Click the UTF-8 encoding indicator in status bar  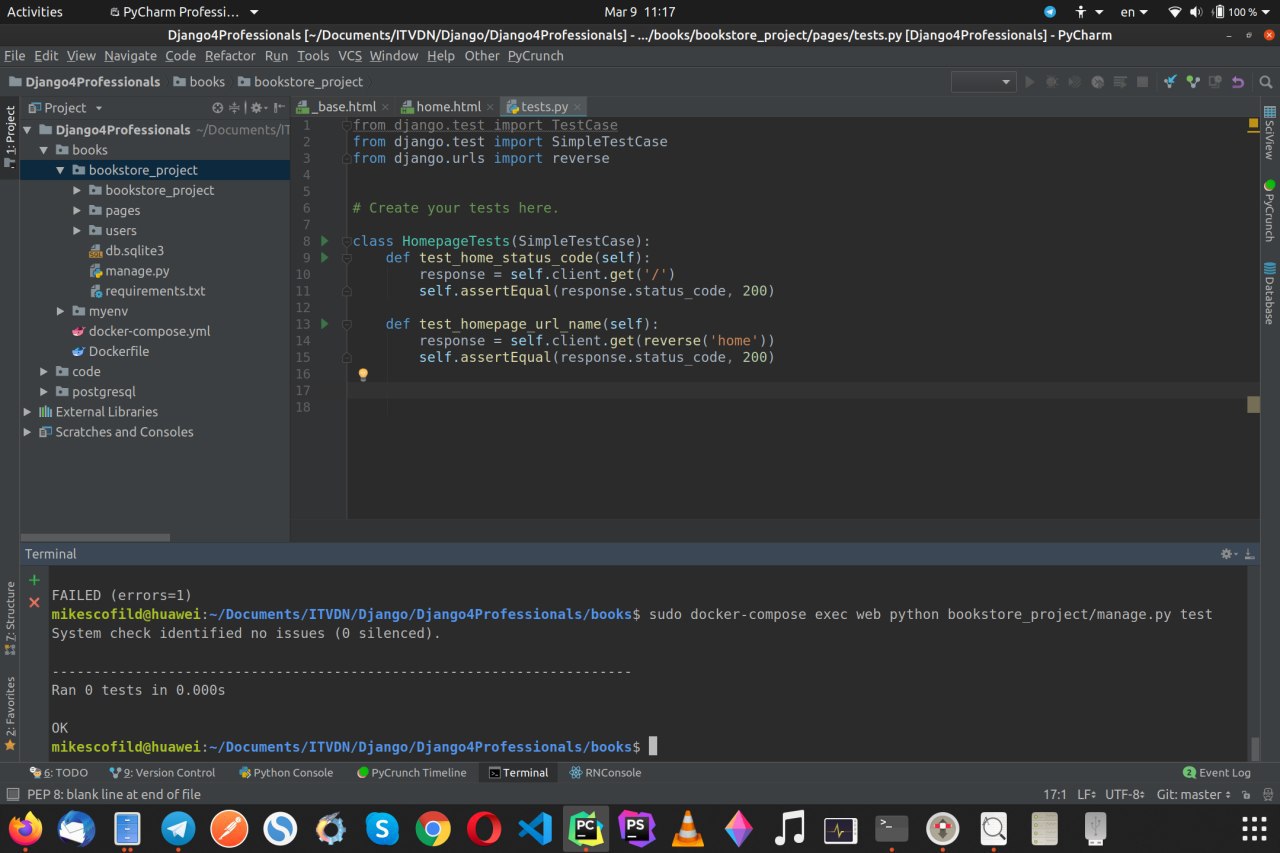click(x=1125, y=795)
